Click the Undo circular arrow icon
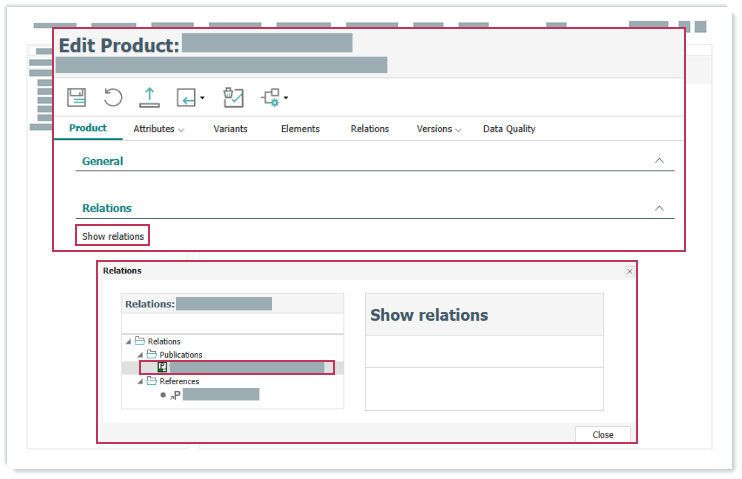The height and width of the screenshot is (479, 742). 113,97
